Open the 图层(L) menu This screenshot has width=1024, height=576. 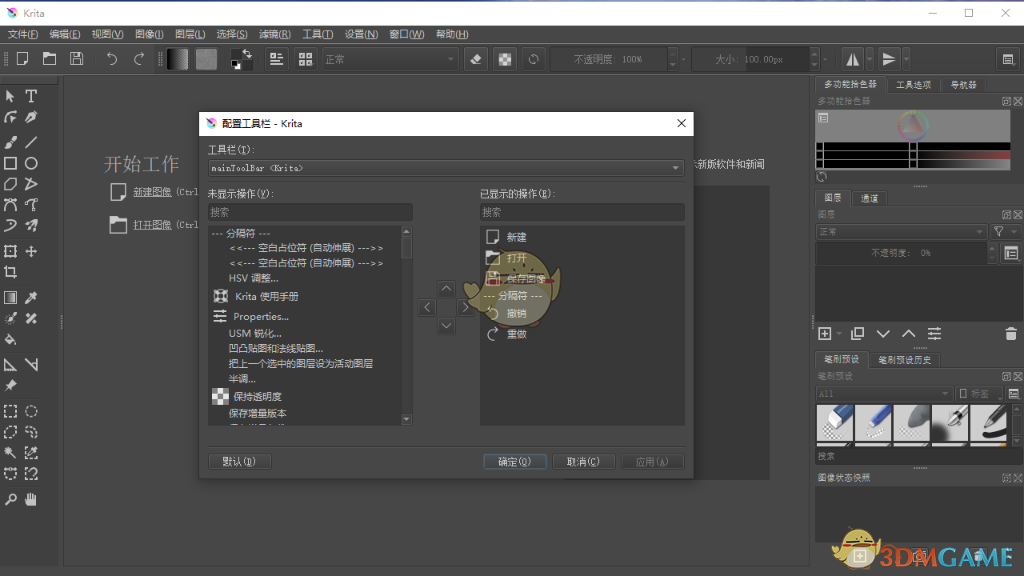coord(190,34)
